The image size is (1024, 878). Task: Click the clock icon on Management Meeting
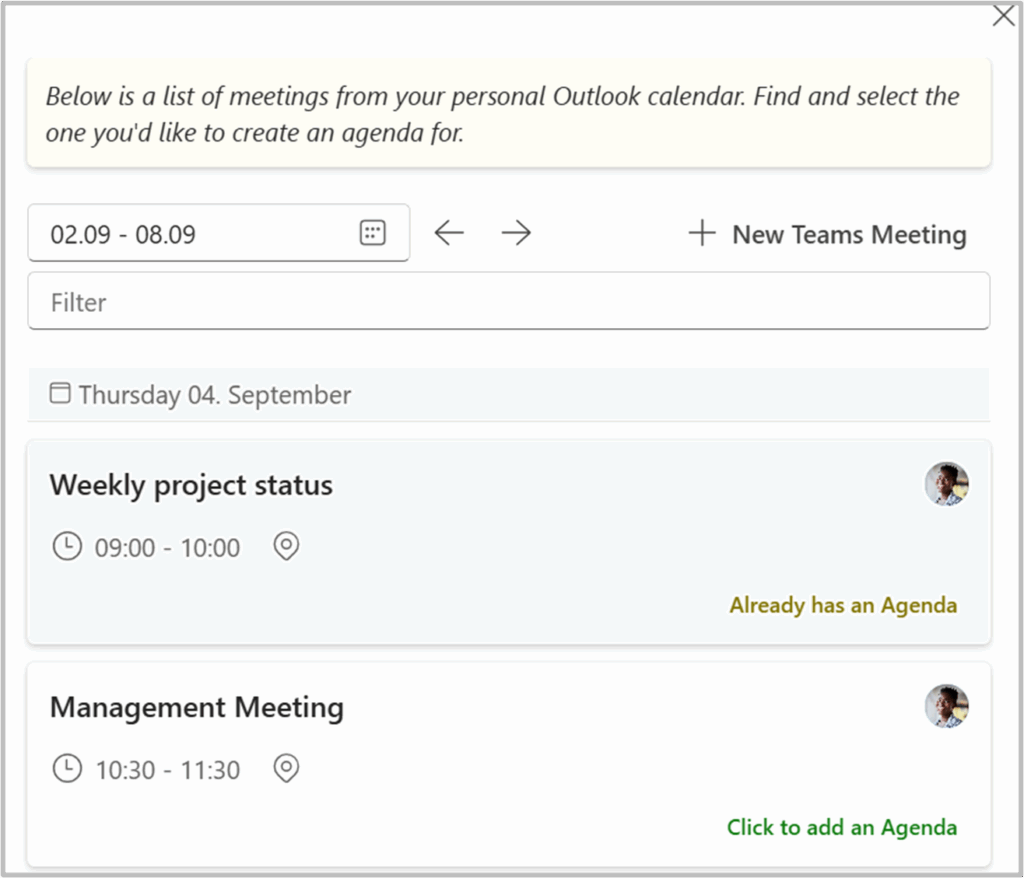click(66, 769)
